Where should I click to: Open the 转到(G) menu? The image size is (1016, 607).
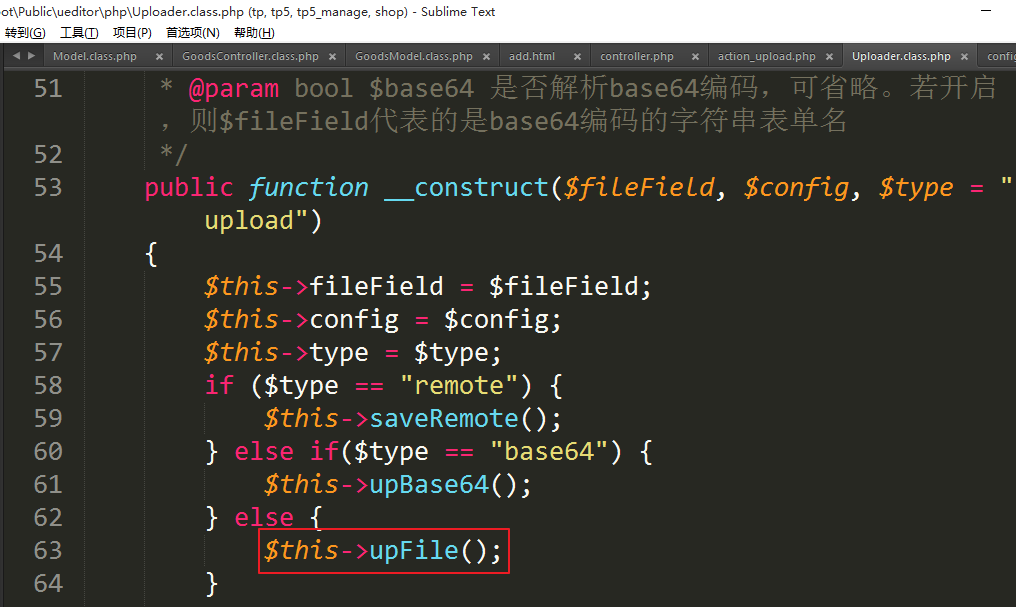point(24,33)
